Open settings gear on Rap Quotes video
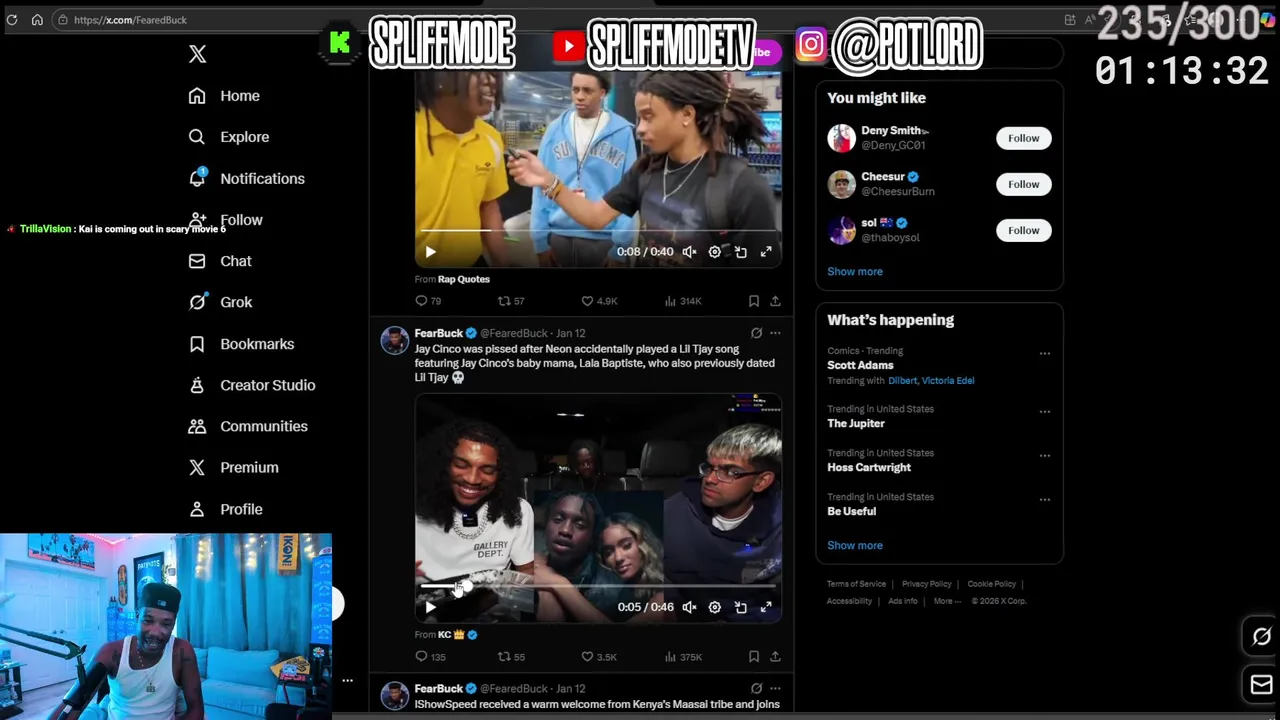 pyautogui.click(x=714, y=252)
